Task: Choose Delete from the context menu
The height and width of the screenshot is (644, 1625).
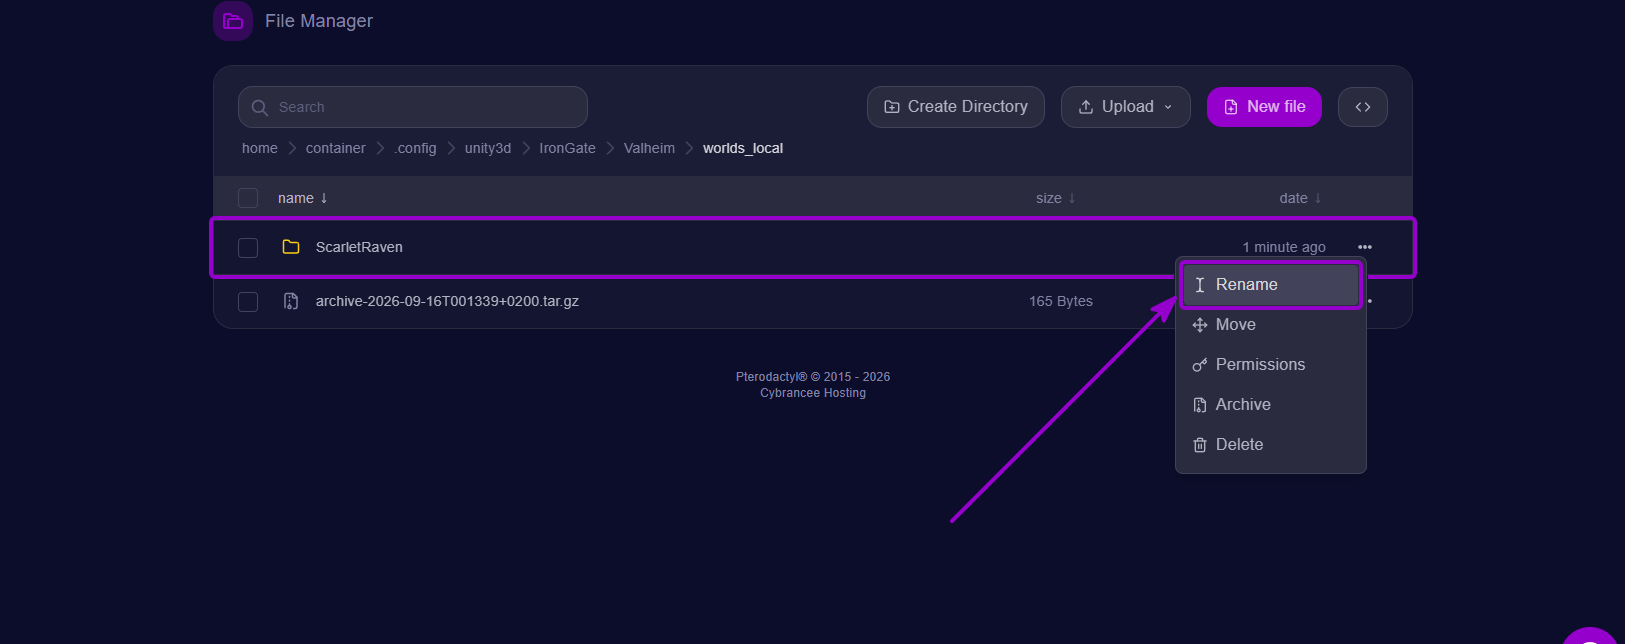Action: coord(1271,445)
